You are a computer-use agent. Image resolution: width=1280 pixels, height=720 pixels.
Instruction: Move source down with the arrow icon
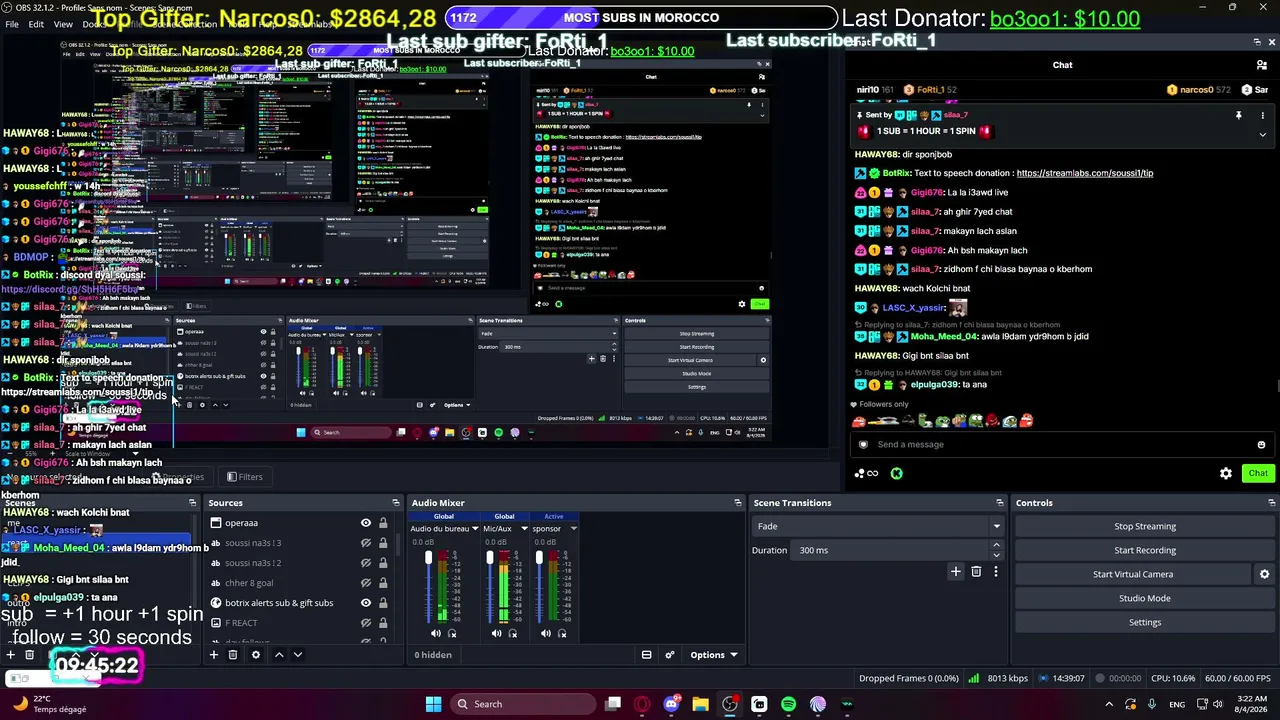click(297, 655)
